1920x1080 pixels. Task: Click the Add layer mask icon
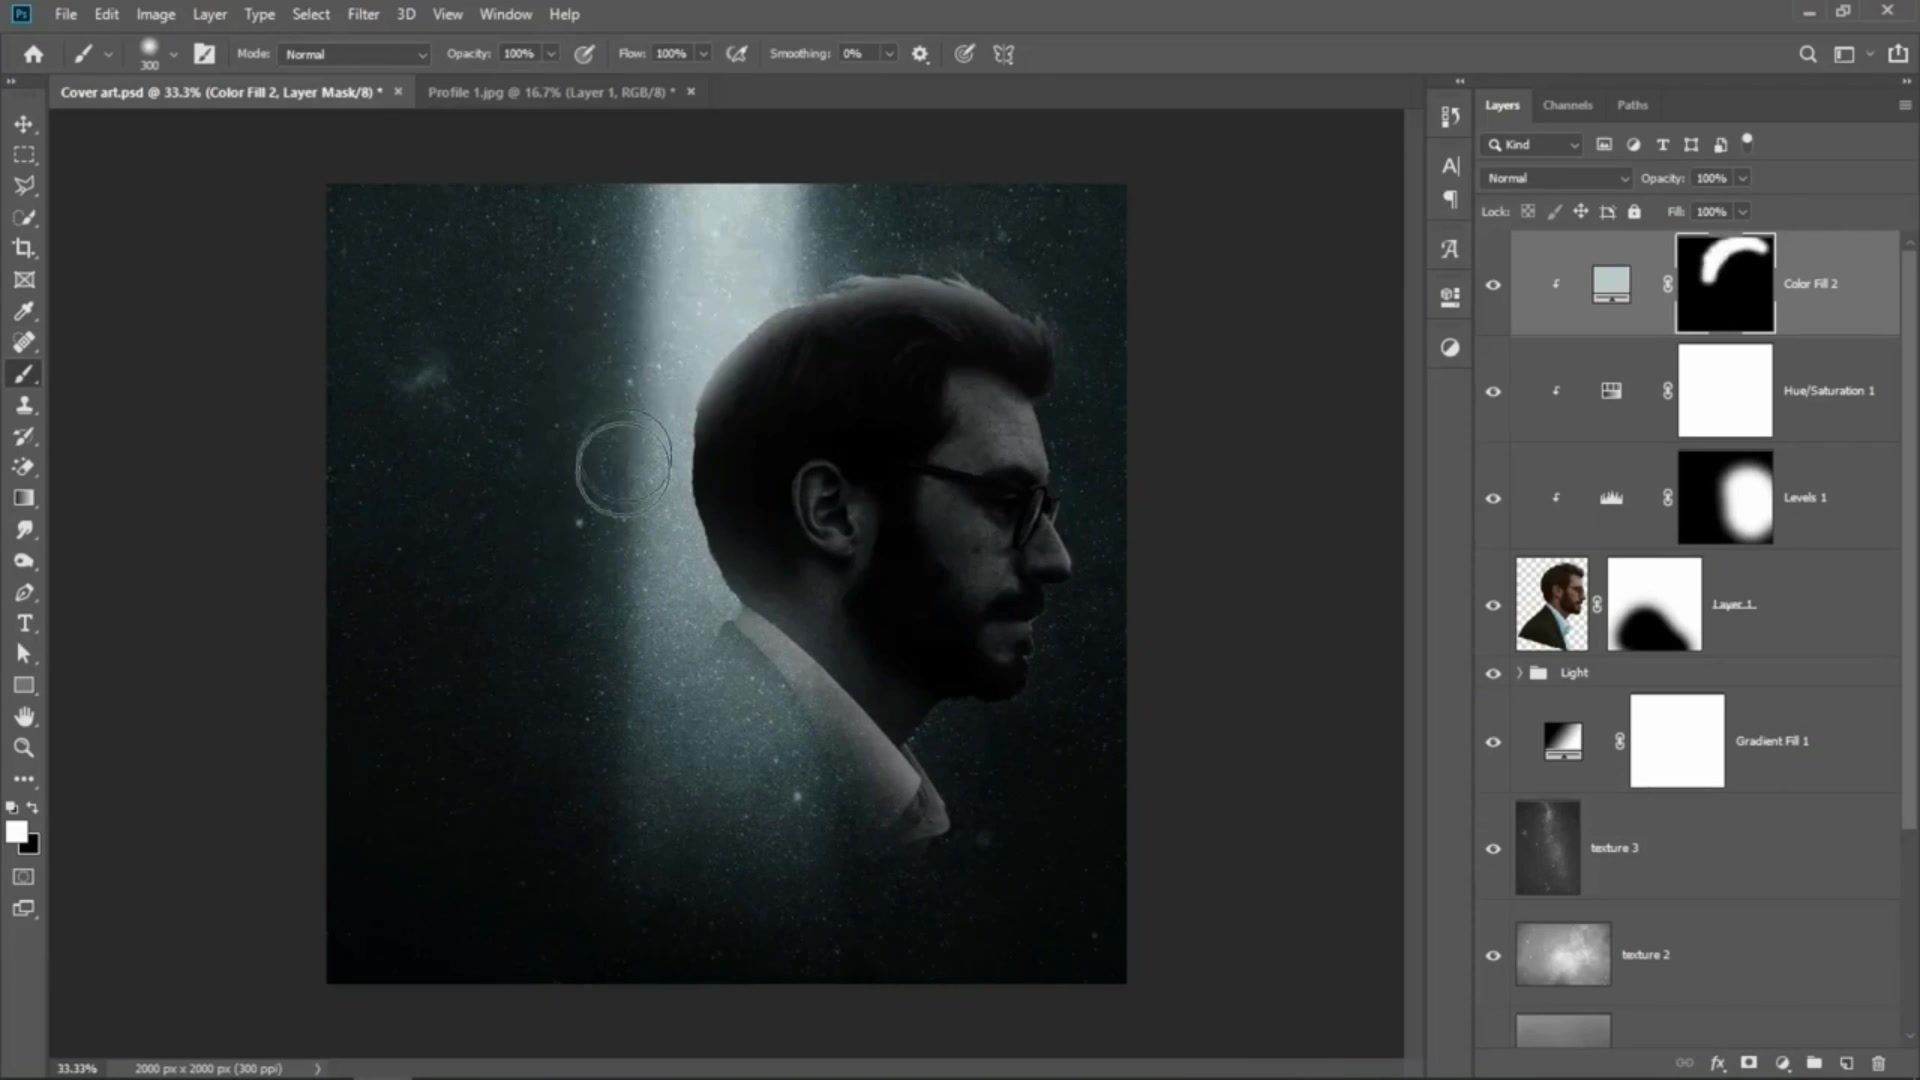click(1749, 1063)
